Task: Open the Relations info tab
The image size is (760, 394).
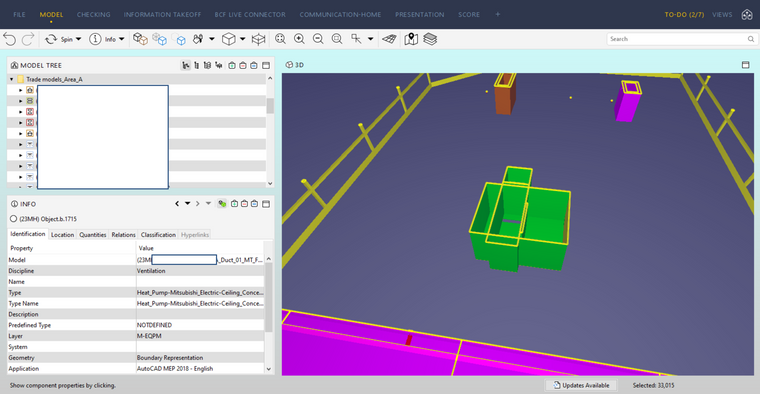Action: 123,235
